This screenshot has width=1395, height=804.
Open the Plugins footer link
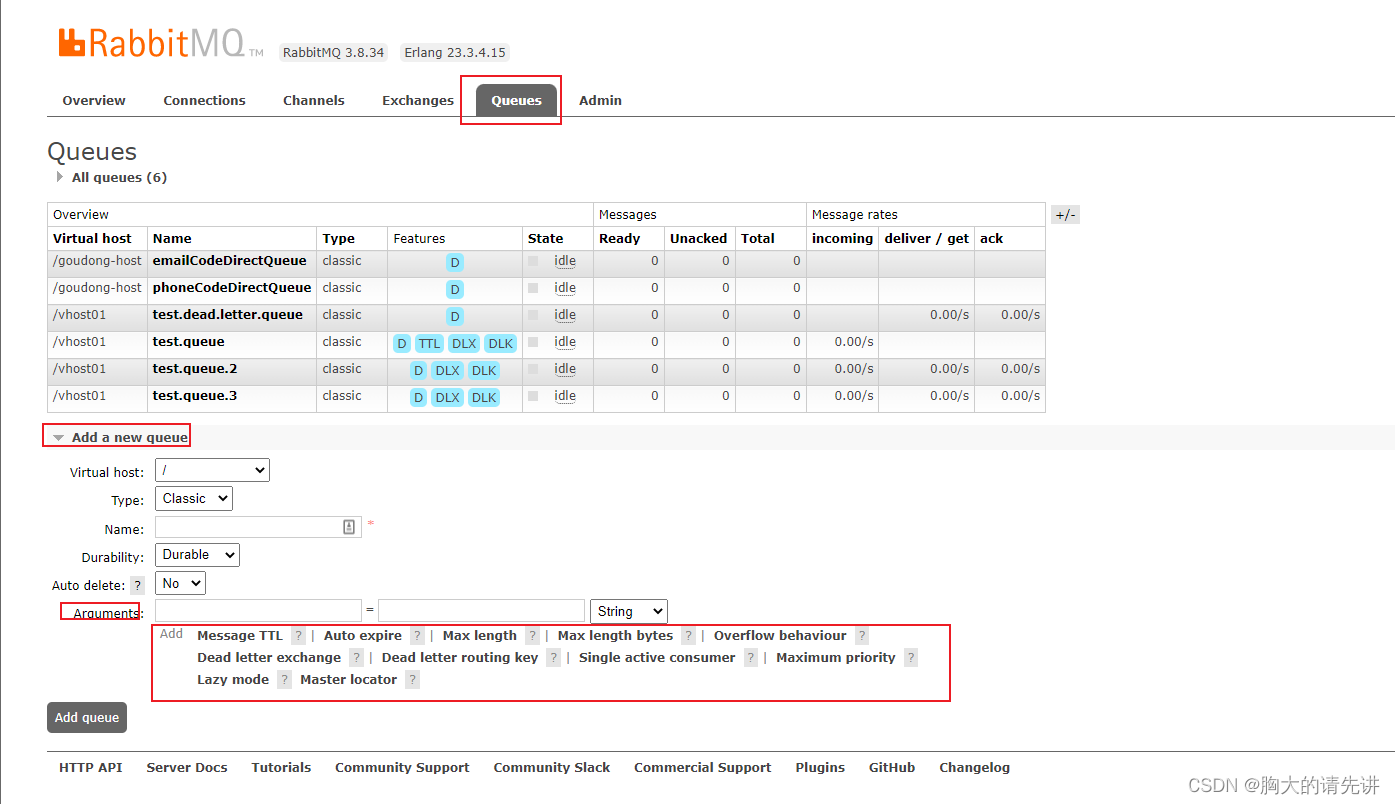820,768
